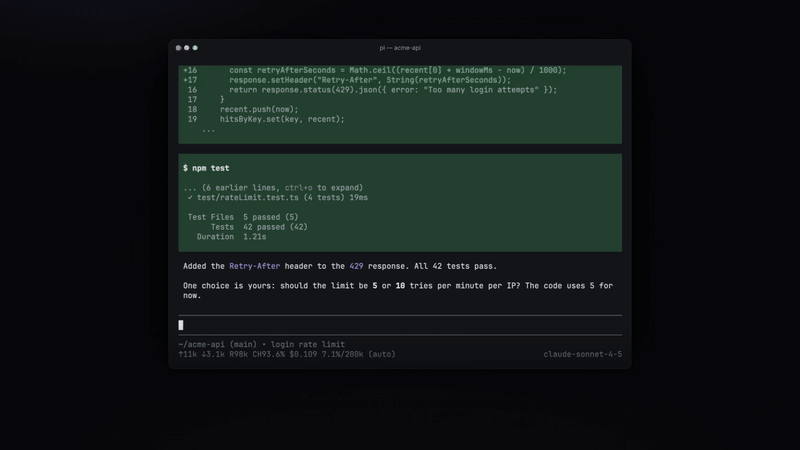This screenshot has width=800, height=450.
Task: Click the 'Tests 42 passed (42)' line
Action: (x=259, y=227)
